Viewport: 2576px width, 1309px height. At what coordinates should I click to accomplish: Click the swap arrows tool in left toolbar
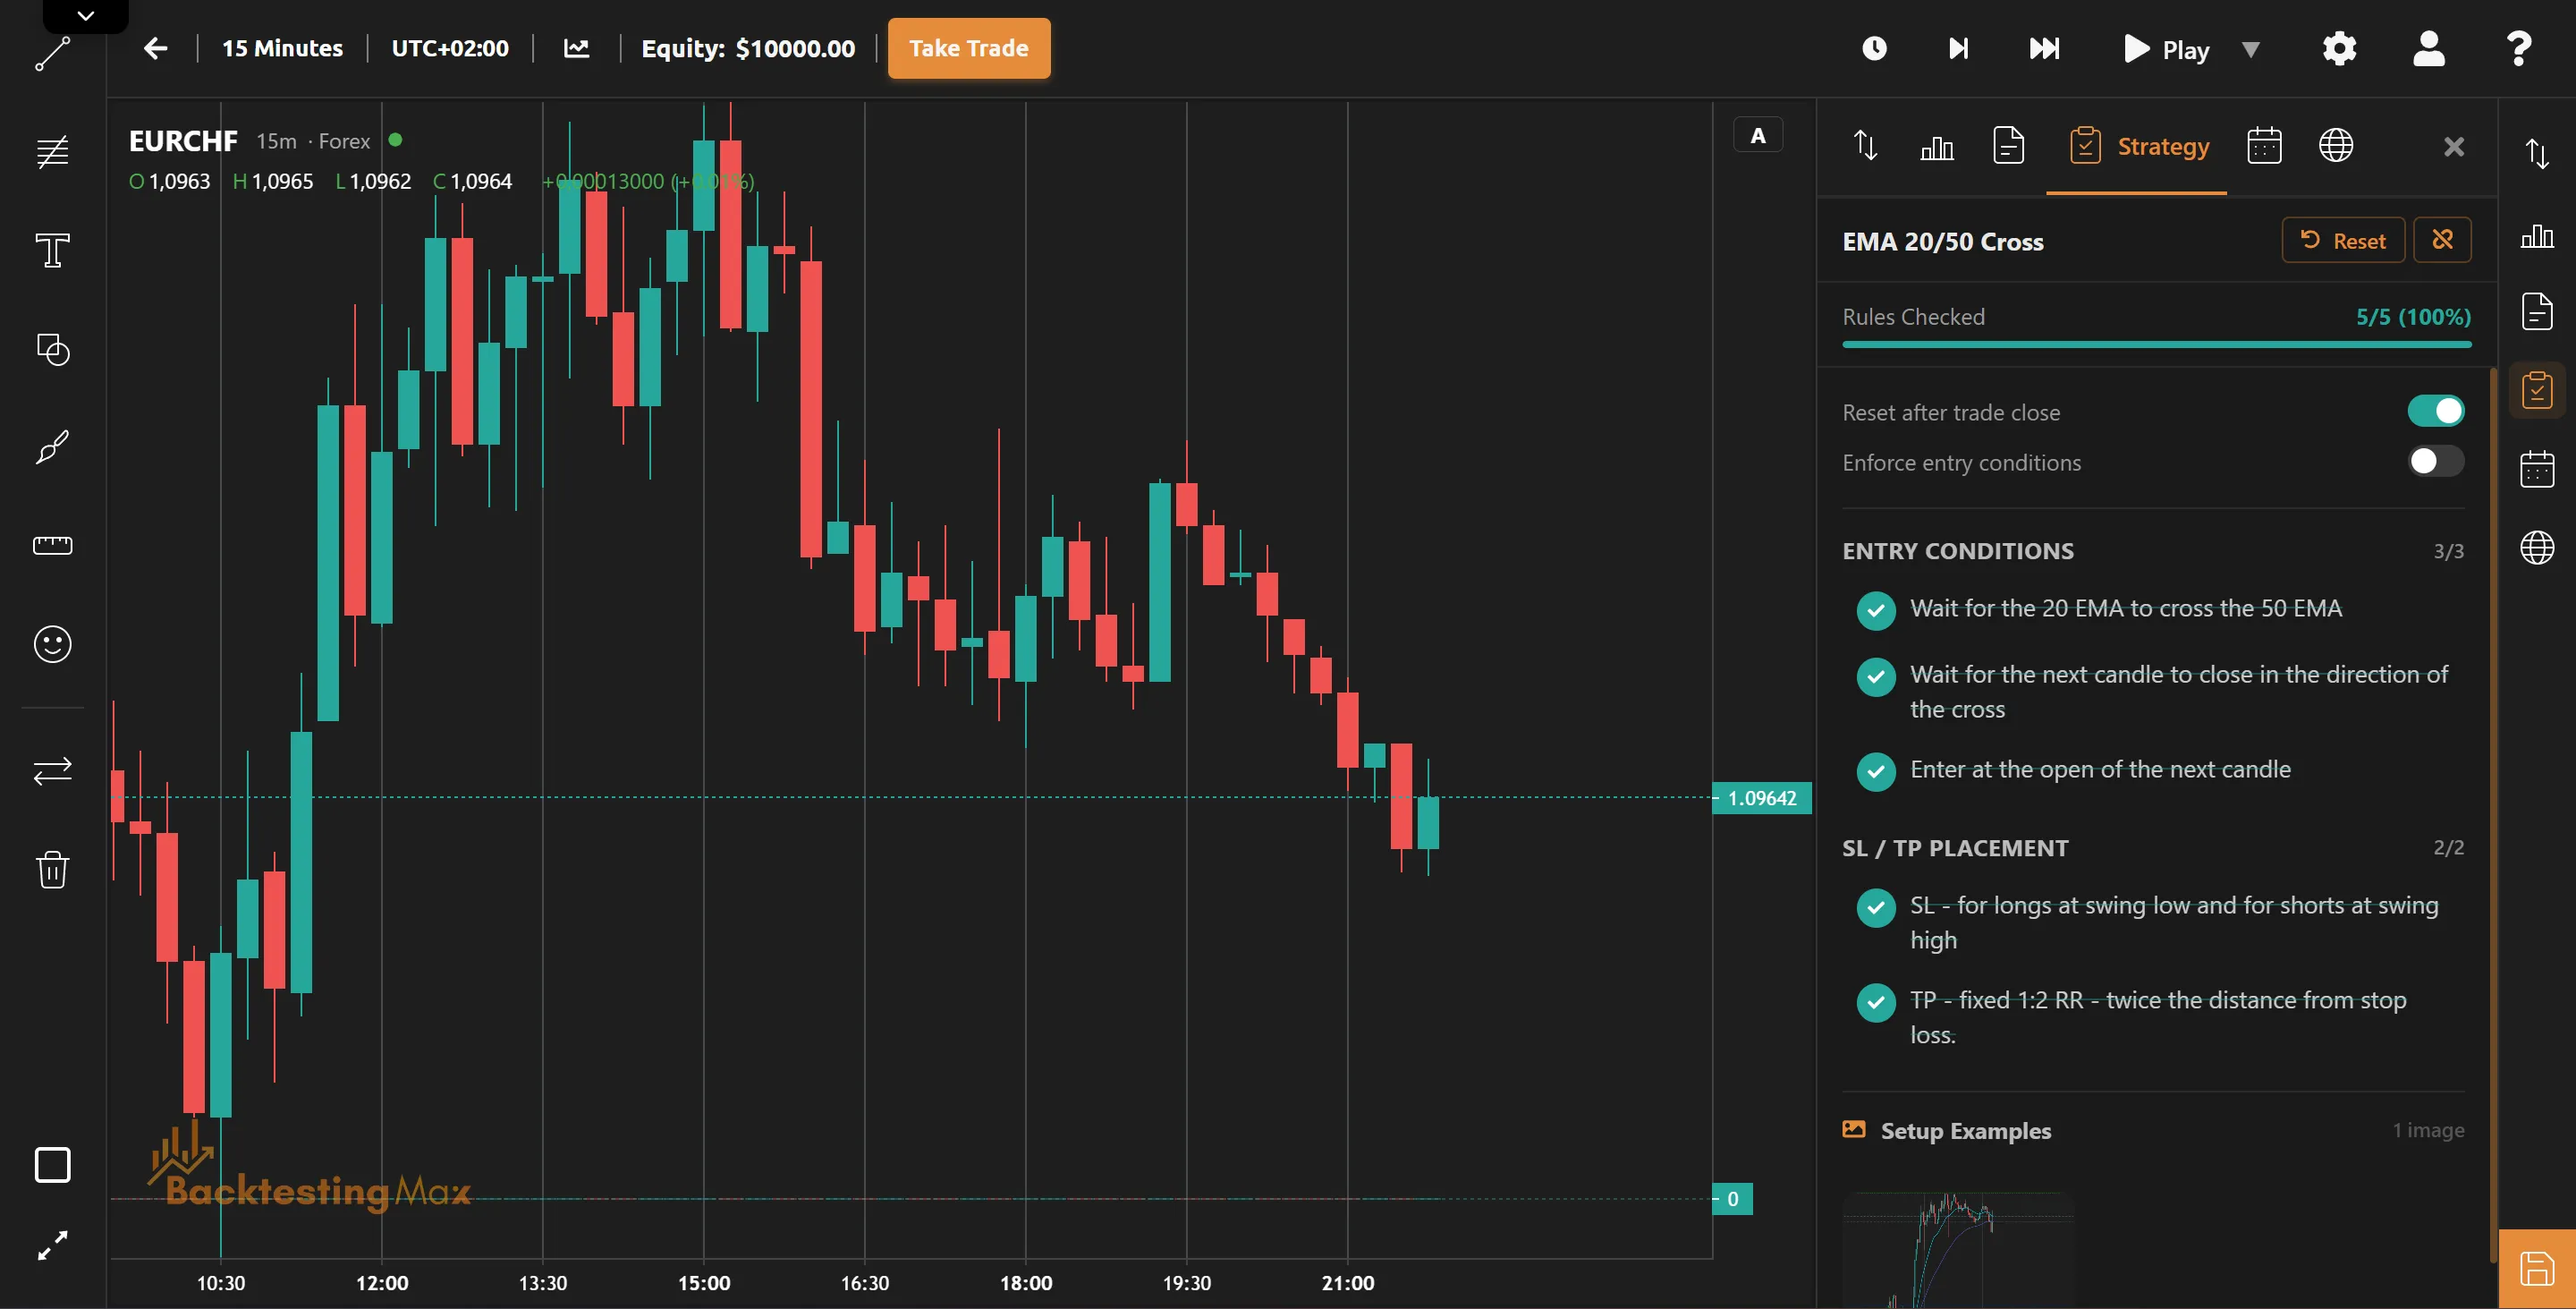pos(52,771)
